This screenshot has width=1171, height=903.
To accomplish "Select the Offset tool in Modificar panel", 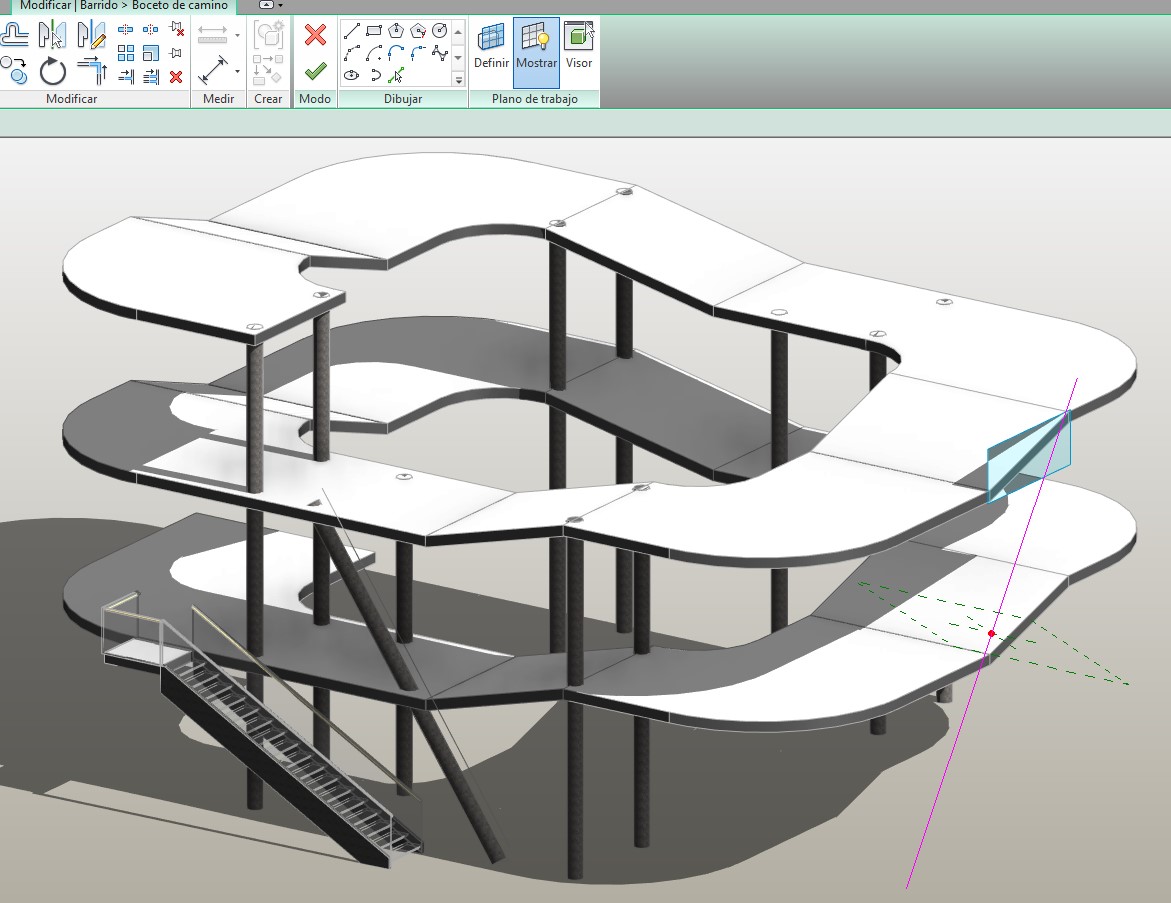I will coord(14,35).
